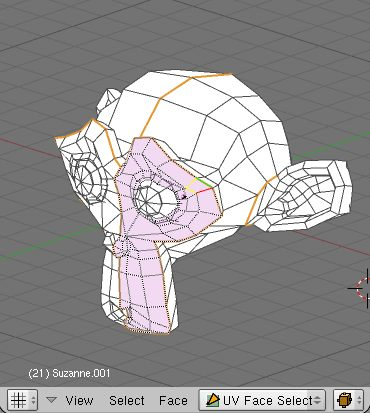Click the solid cube draw type icon
370x413 pixels.
(344, 400)
